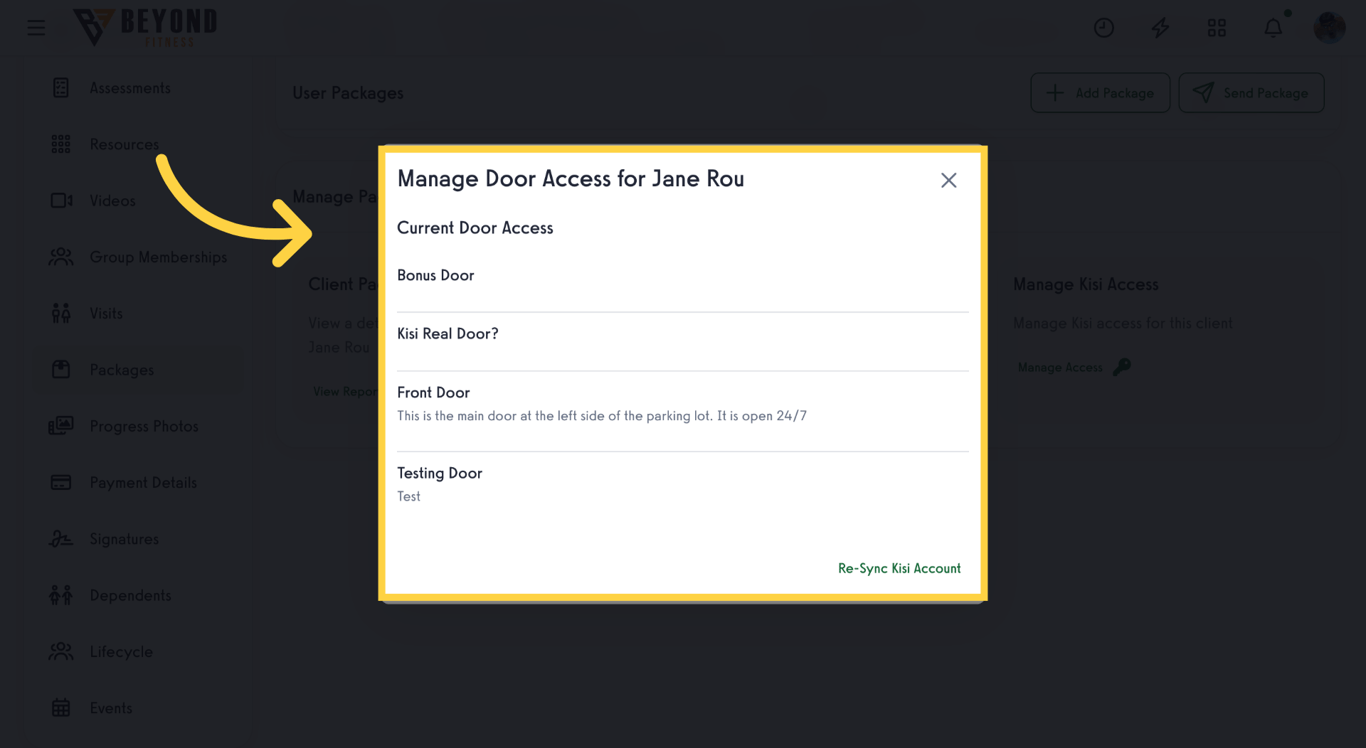Click the Front Door description text
Viewport: 1366px width, 748px height.
(x=602, y=416)
